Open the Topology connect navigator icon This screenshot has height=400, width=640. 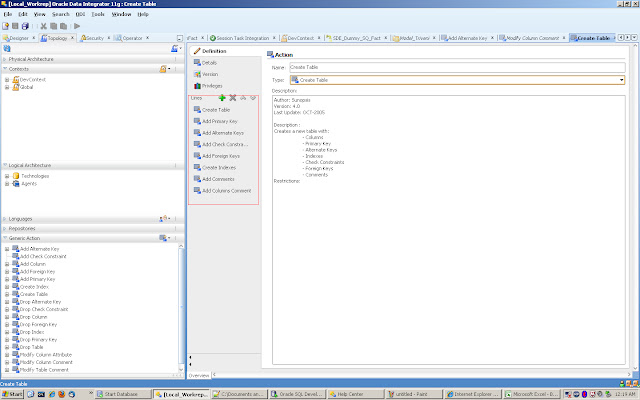tap(176, 49)
